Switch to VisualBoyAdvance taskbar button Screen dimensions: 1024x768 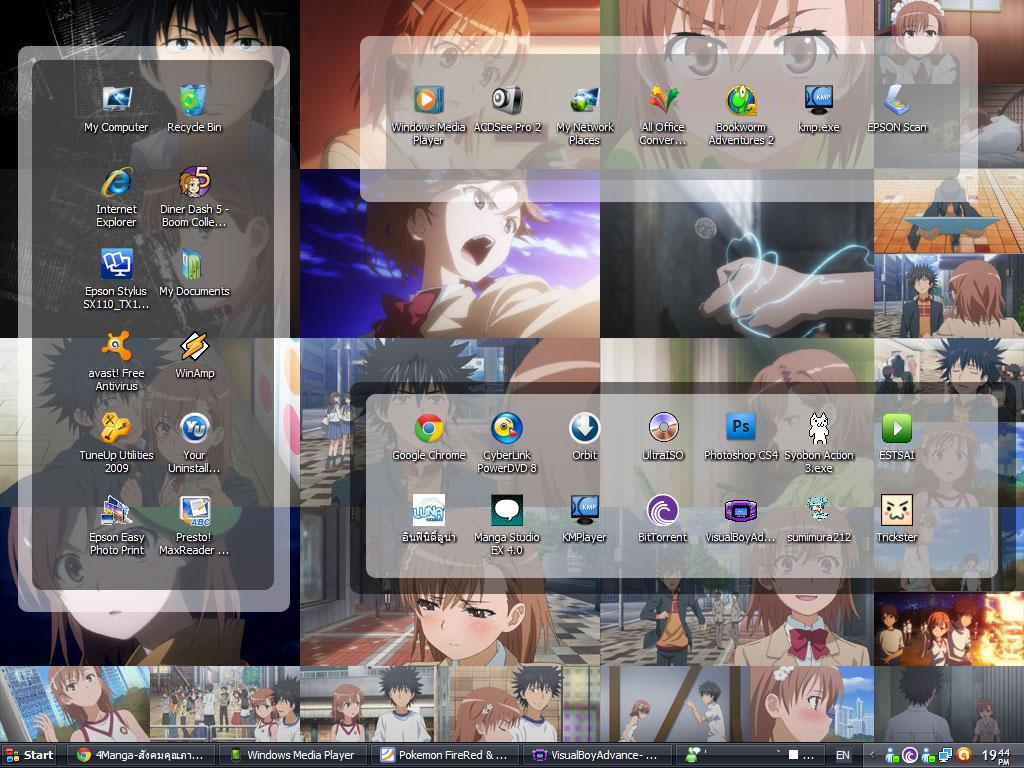599,755
